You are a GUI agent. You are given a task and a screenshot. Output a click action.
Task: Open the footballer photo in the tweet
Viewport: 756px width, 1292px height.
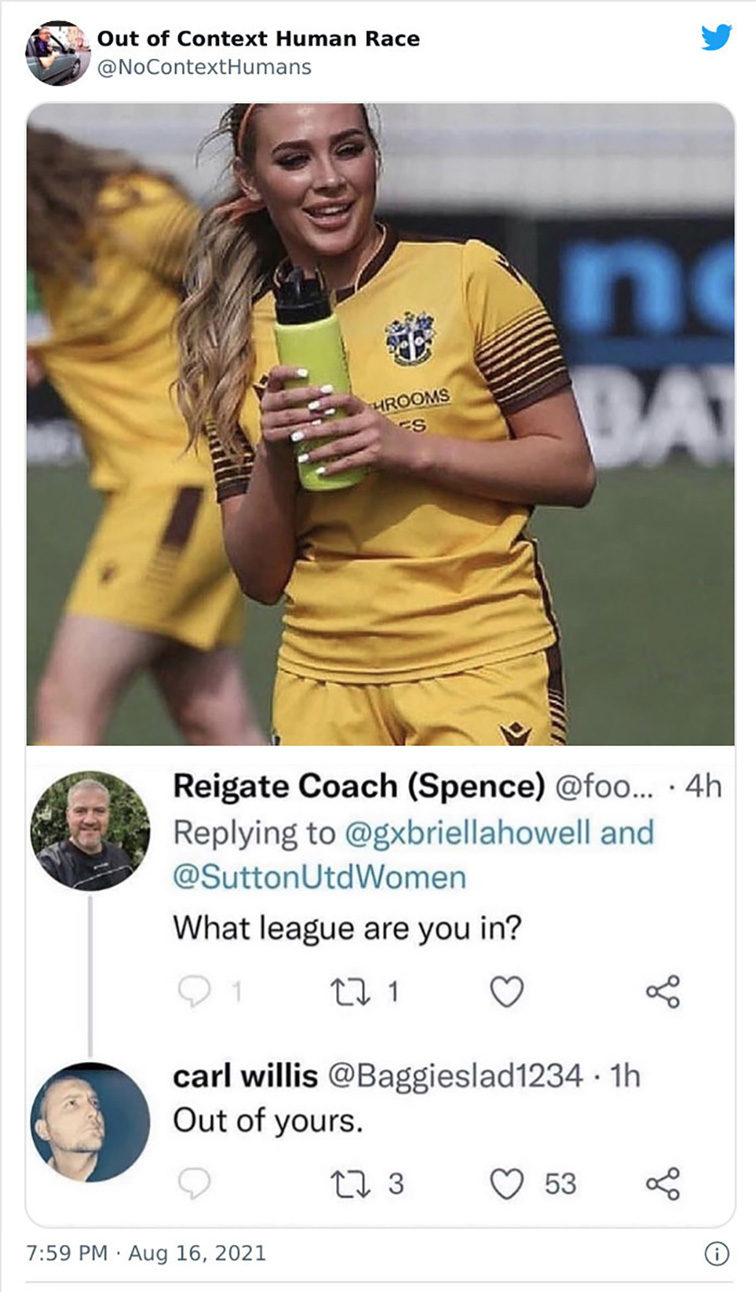tap(380, 424)
